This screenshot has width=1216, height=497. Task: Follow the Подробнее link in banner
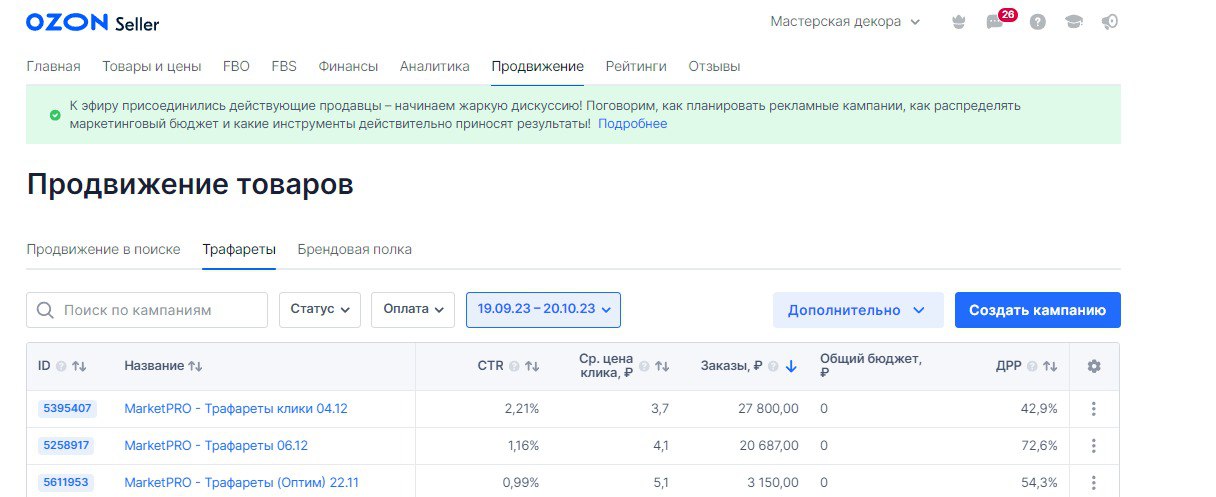(632, 124)
